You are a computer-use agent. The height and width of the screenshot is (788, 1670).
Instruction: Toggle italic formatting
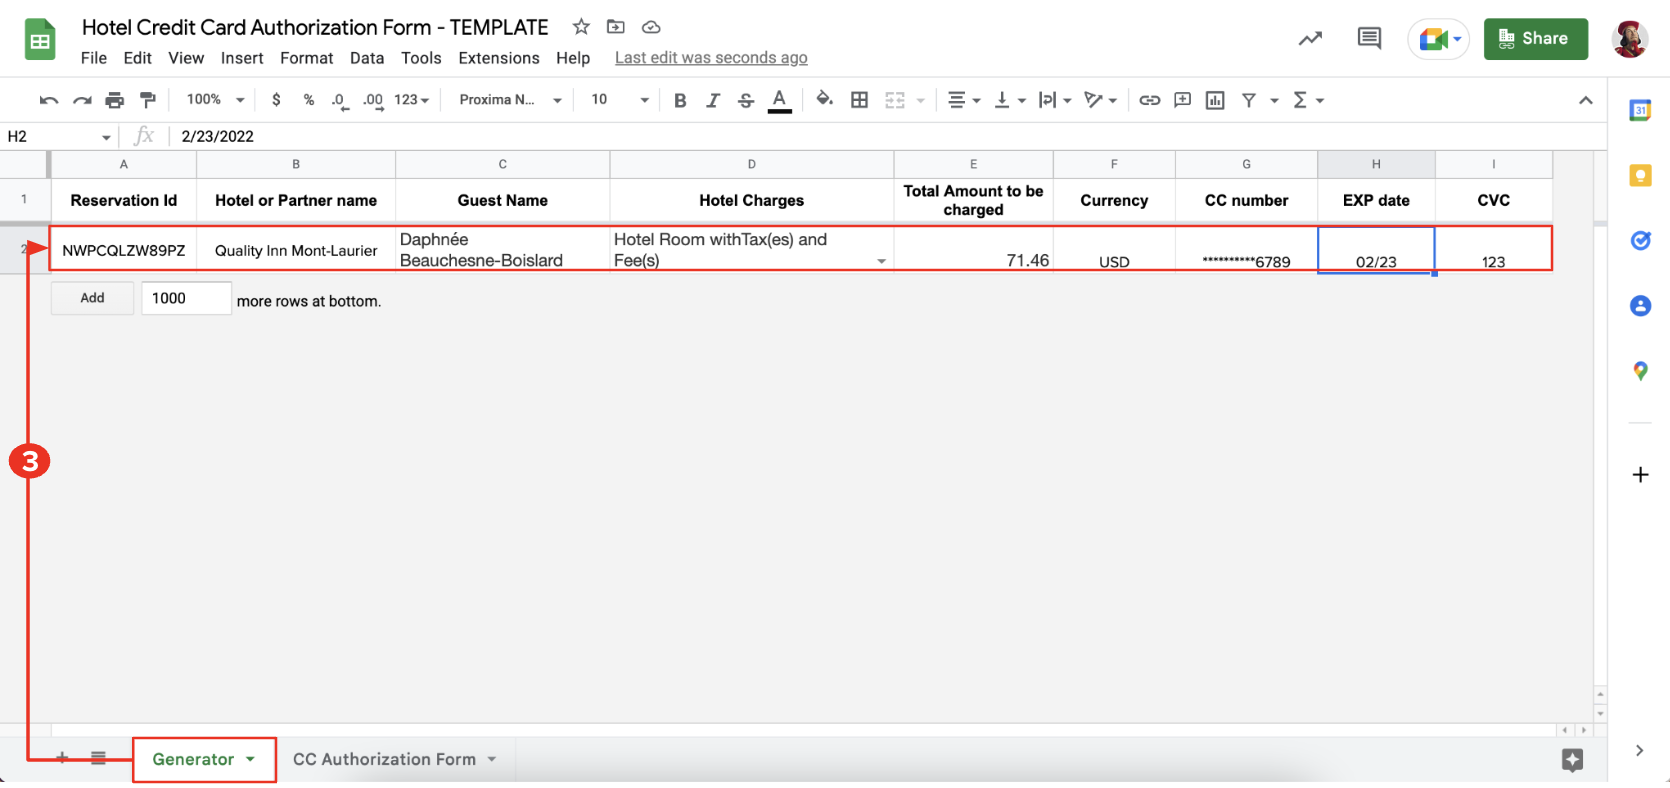(x=713, y=100)
